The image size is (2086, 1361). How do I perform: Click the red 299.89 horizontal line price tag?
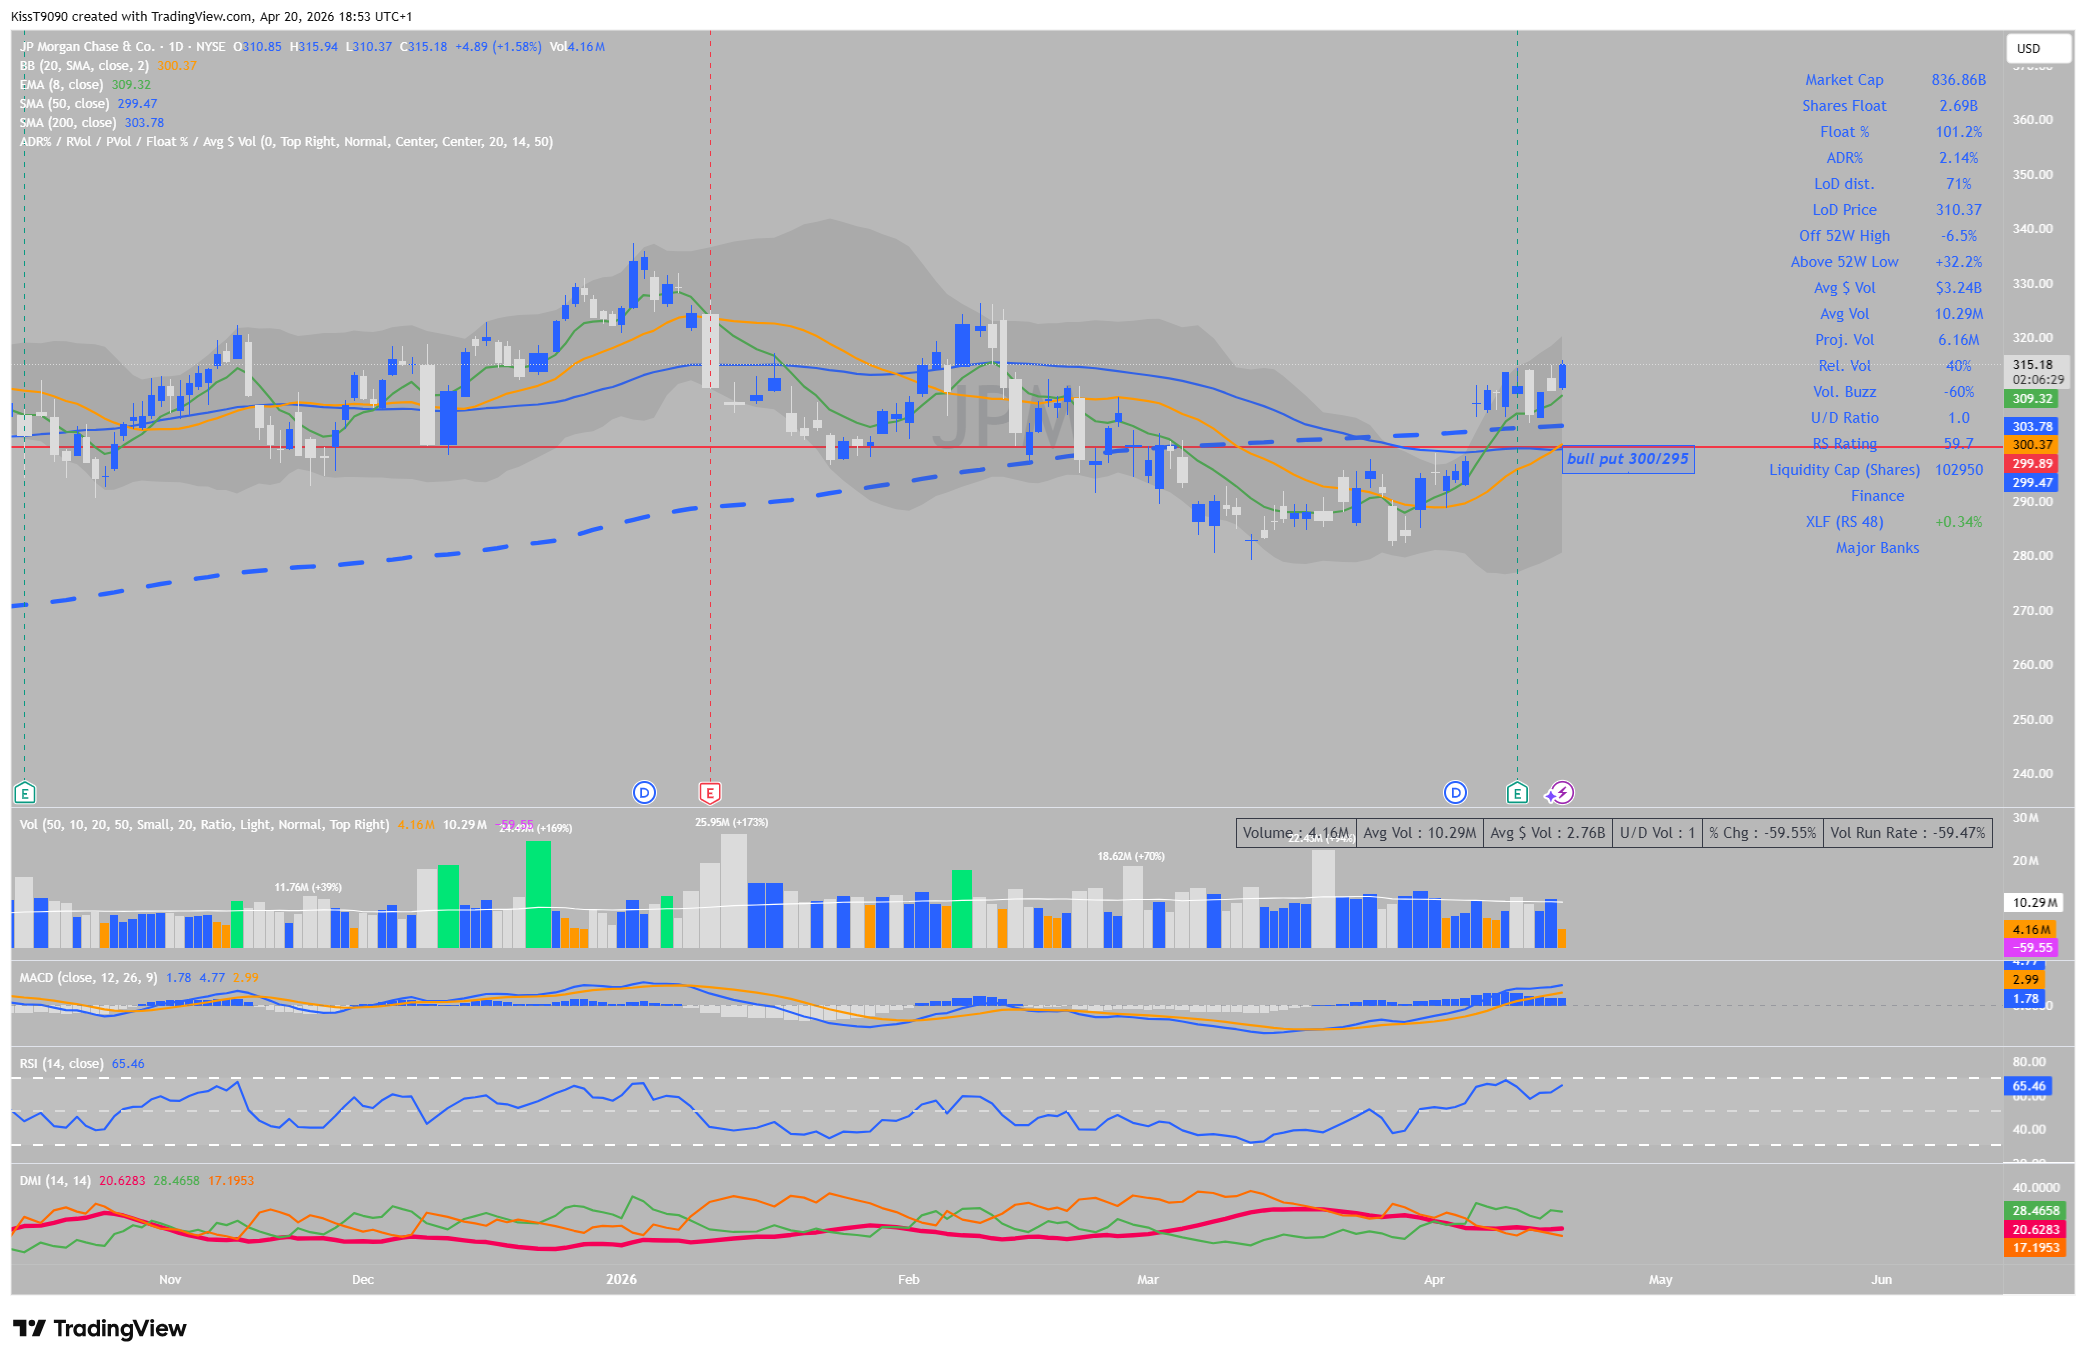[2031, 464]
